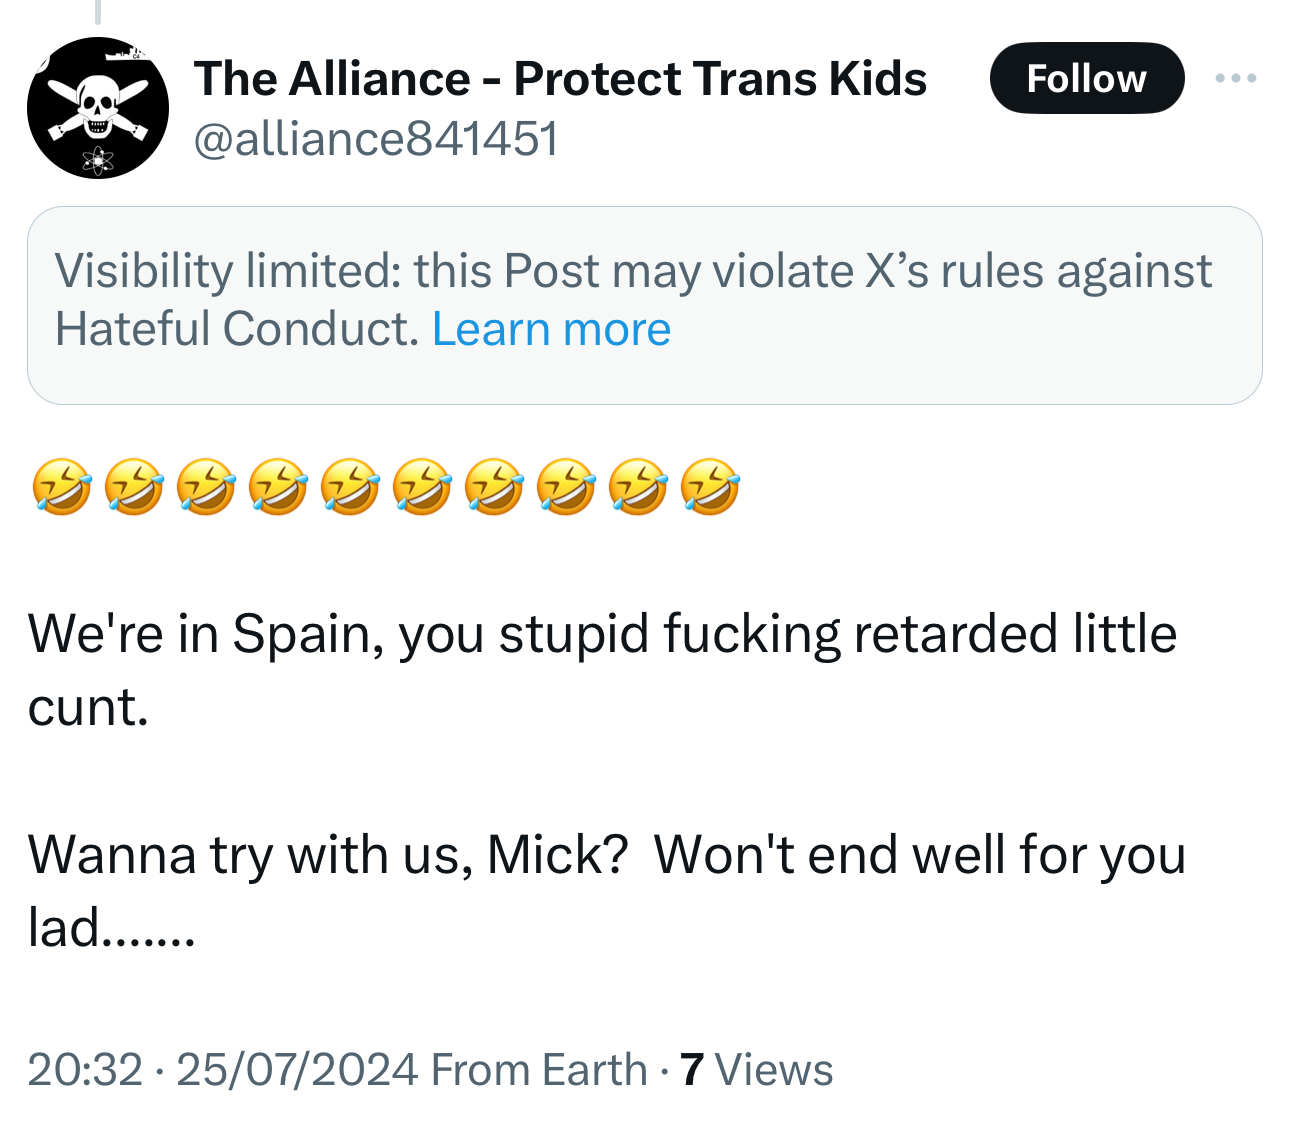Viewport: 1290px width, 1133px height.
Task: Open the "Learn more" link
Action: pyautogui.click(x=551, y=329)
